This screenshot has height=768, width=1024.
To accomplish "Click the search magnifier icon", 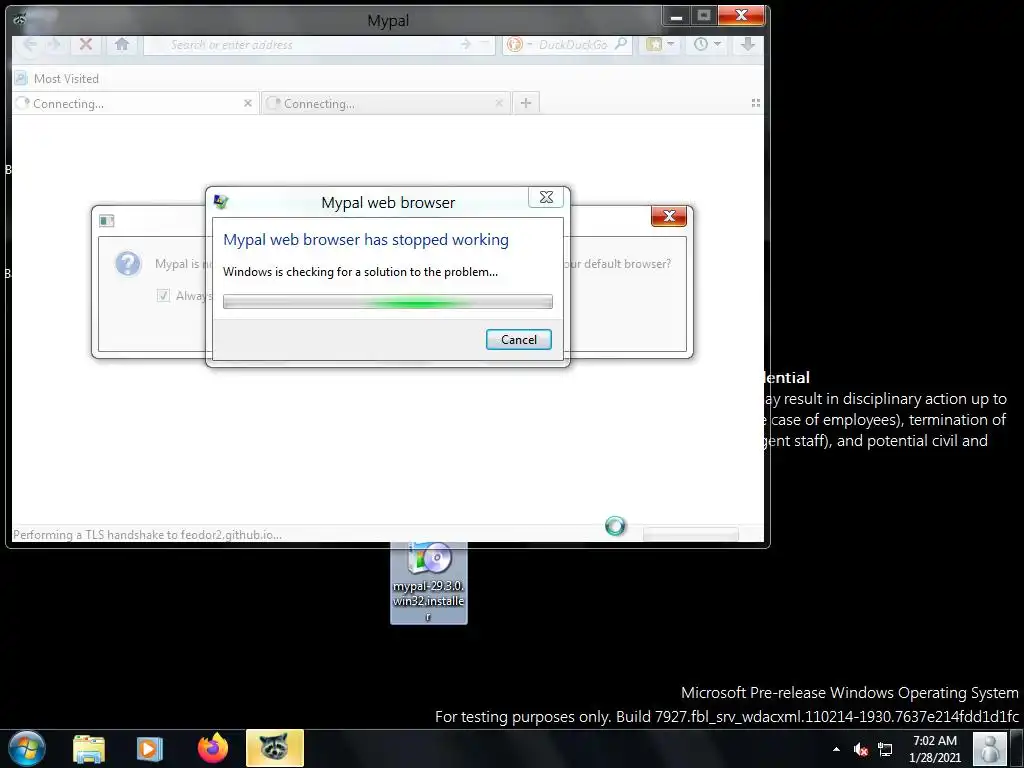I will [621, 44].
